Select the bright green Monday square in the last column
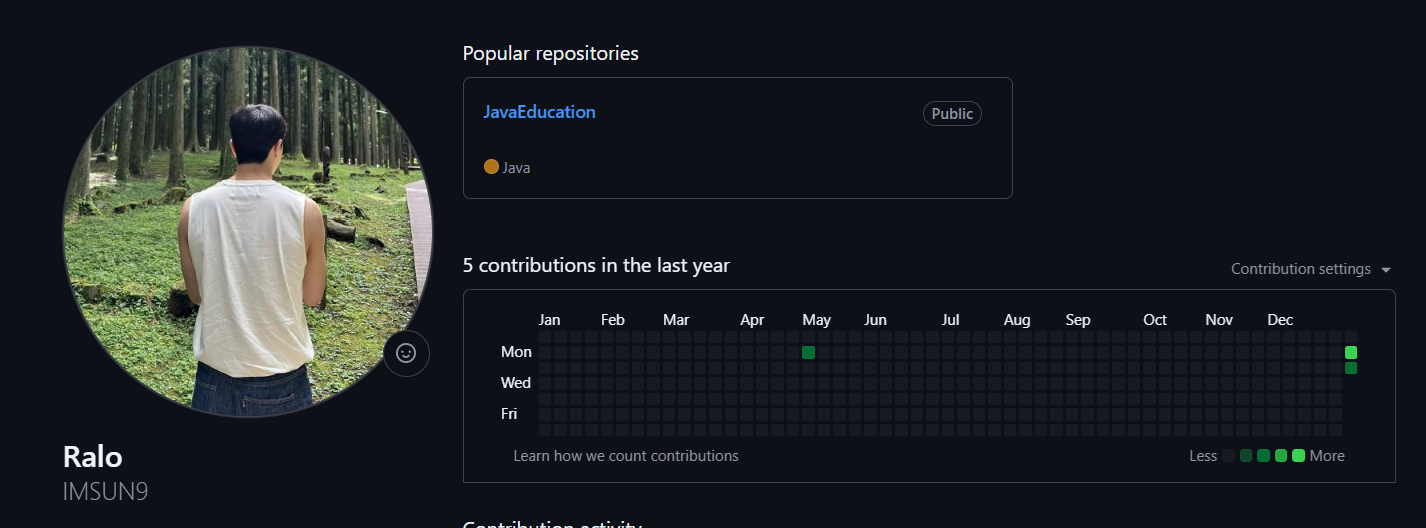This screenshot has height=528, width=1426. click(x=1351, y=353)
